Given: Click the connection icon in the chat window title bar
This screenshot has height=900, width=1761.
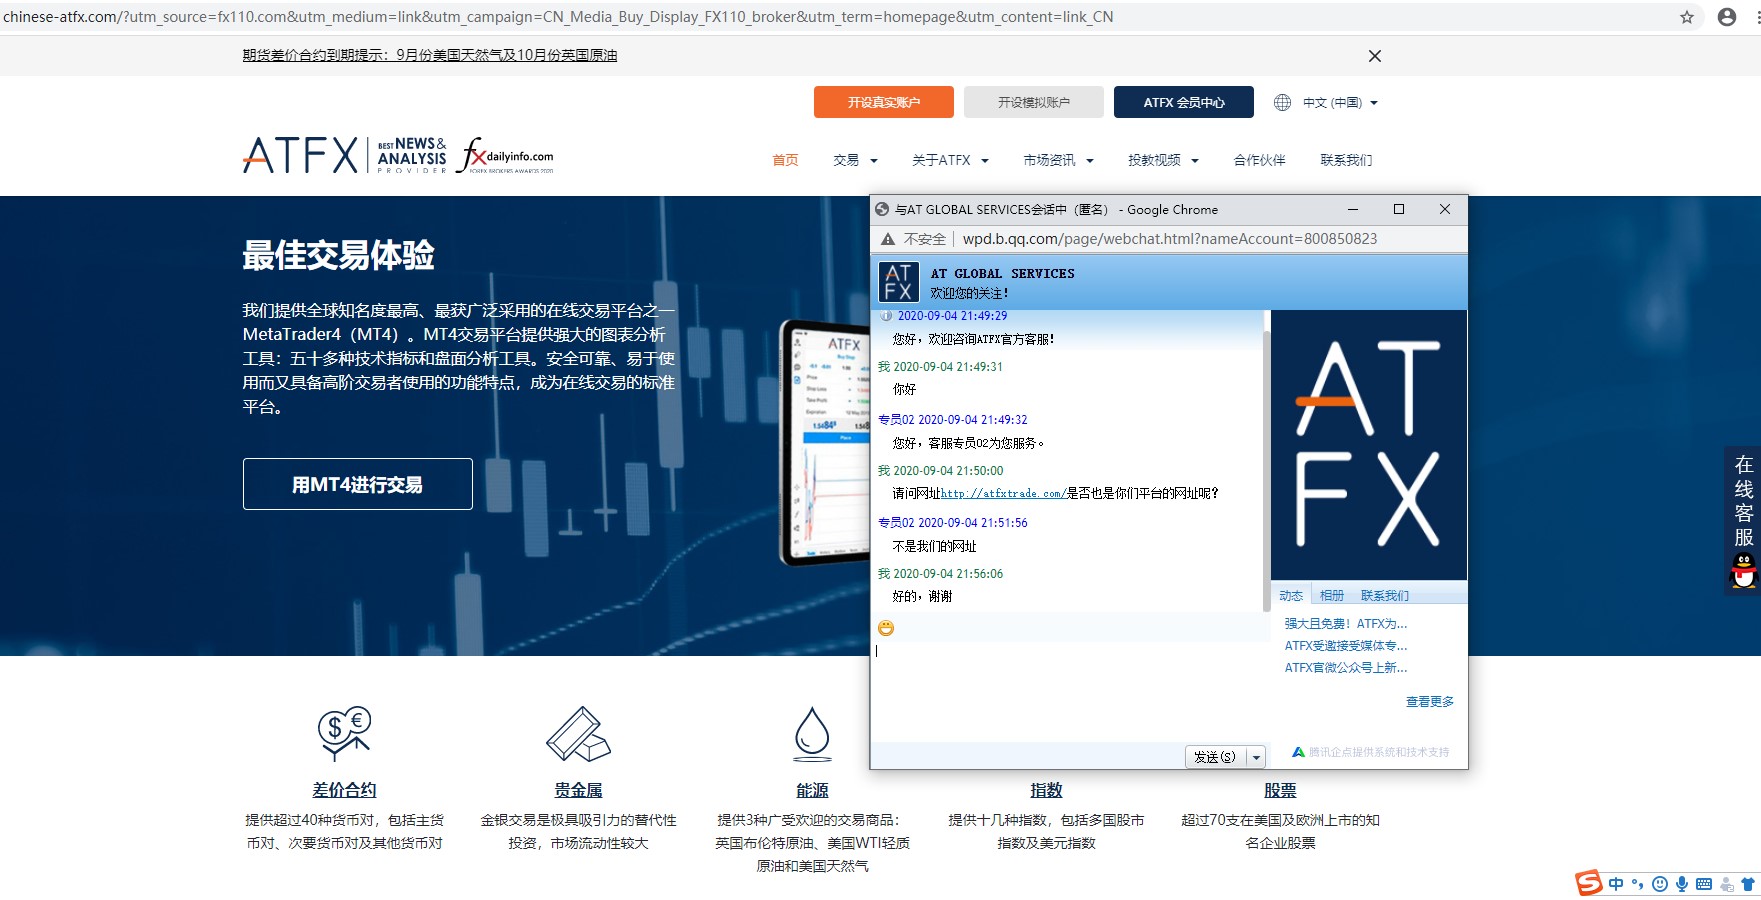Looking at the screenshot, I should [x=882, y=210].
